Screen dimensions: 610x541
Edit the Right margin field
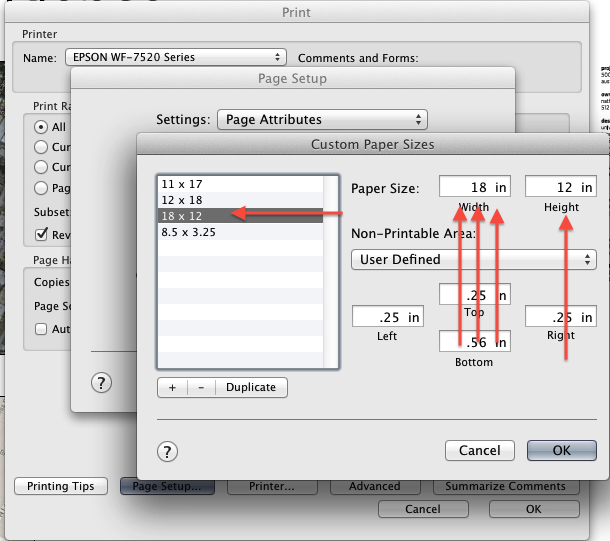[x=561, y=317]
